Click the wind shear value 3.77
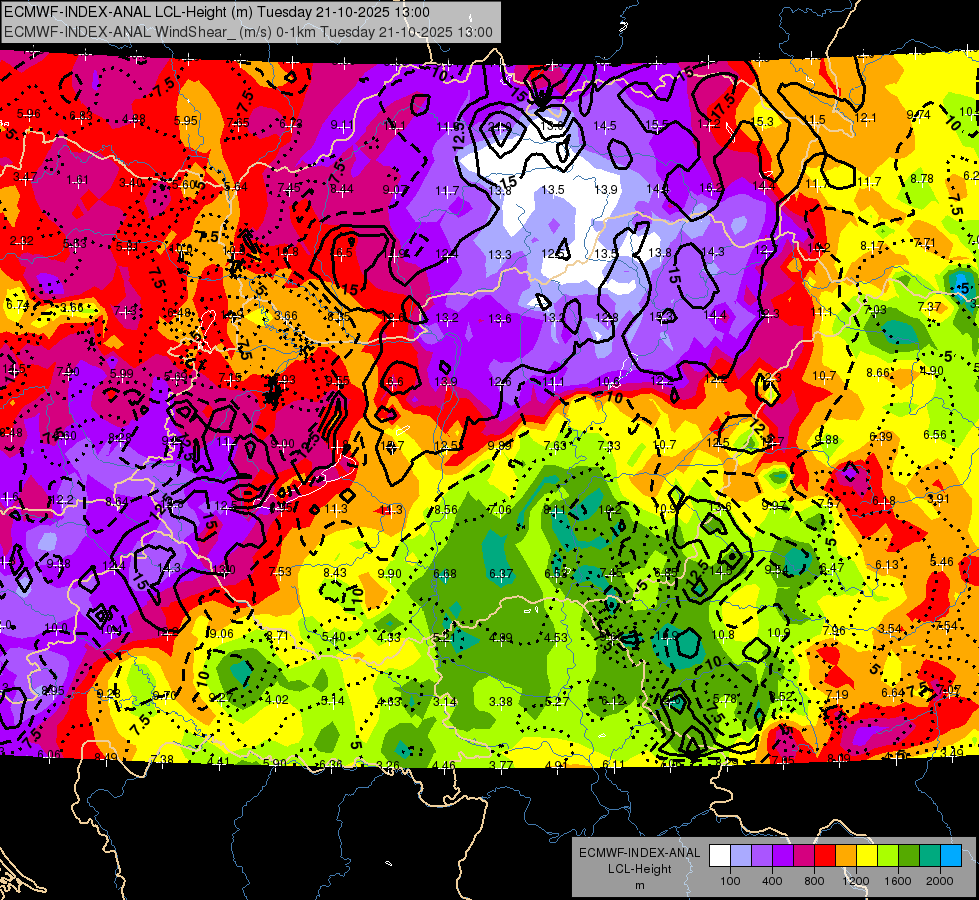979x900 pixels. [x=501, y=765]
